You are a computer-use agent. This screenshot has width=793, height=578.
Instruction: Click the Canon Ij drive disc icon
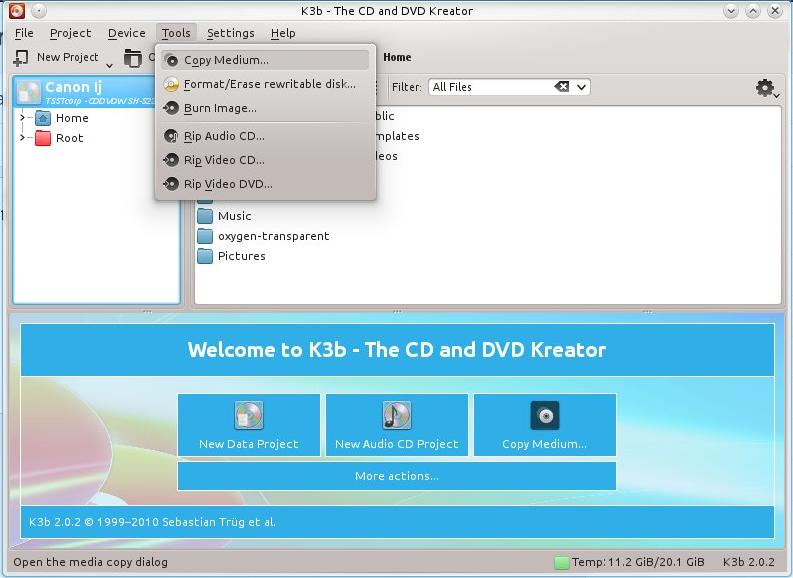pos(28,93)
